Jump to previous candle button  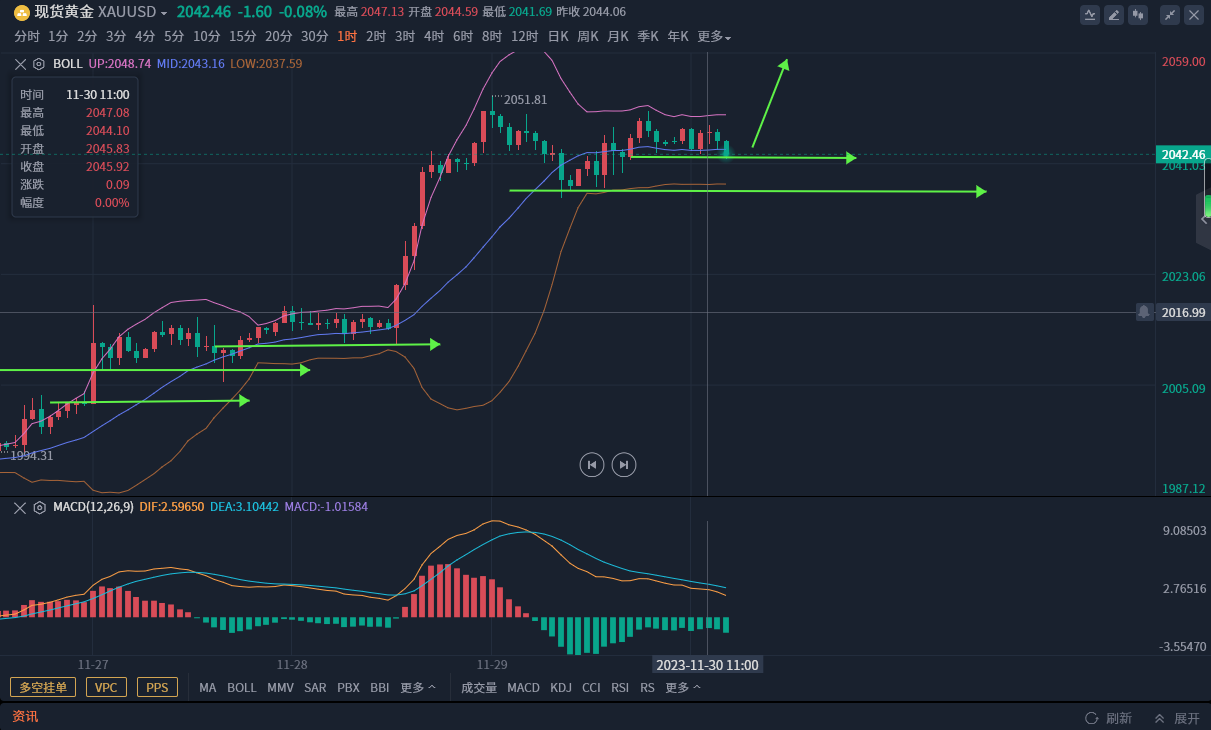[x=592, y=464]
